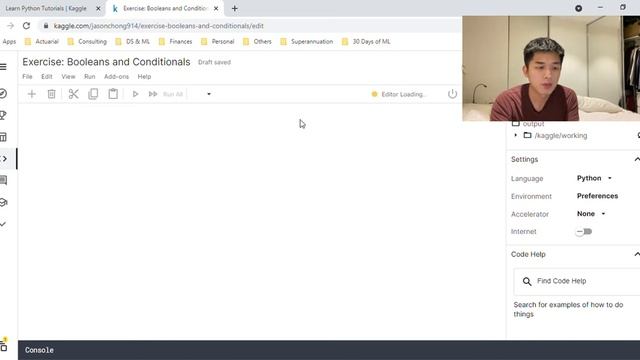This screenshot has width=640, height=360.
Task: Reload the page
Action: (x=26, y=26)
